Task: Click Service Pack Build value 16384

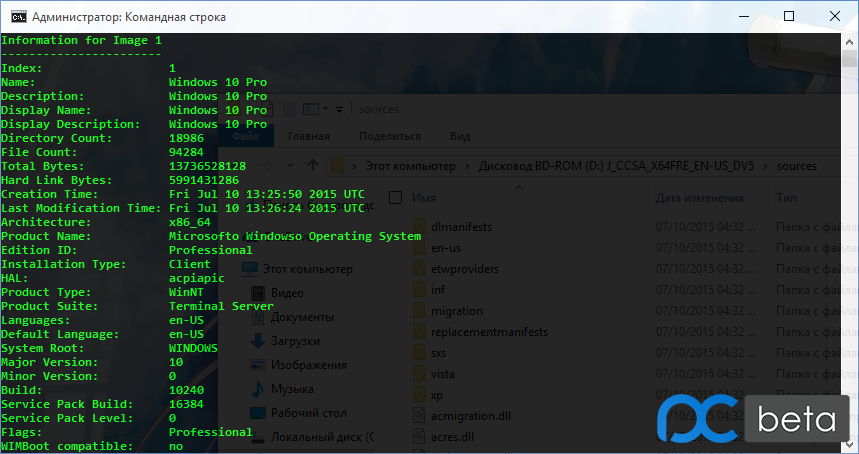Action: pyautogui.click(x=186, y=404)
